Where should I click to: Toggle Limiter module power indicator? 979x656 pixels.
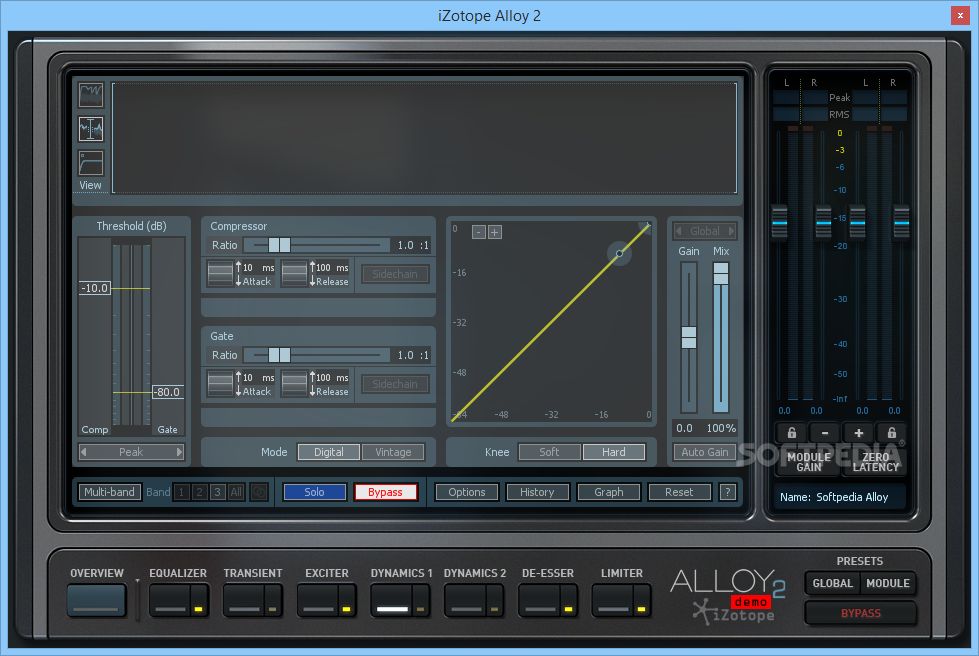point(641,609)
